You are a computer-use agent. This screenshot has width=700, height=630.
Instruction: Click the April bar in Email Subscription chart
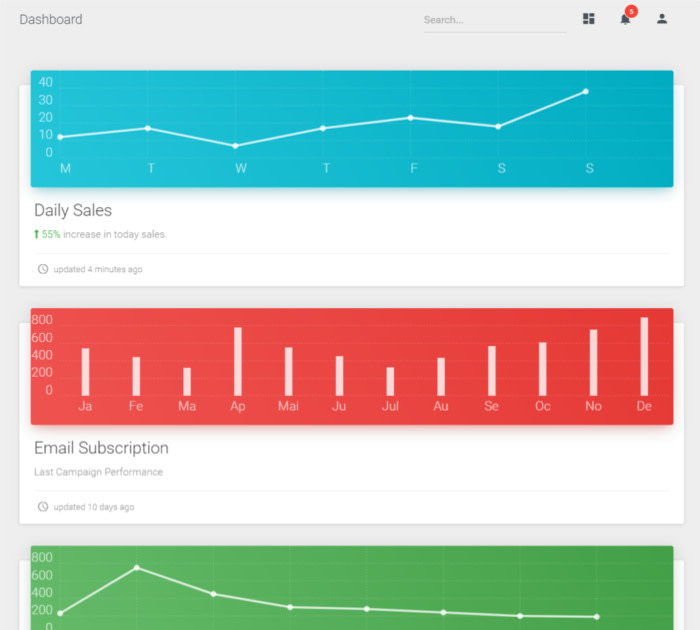[238, 361]
